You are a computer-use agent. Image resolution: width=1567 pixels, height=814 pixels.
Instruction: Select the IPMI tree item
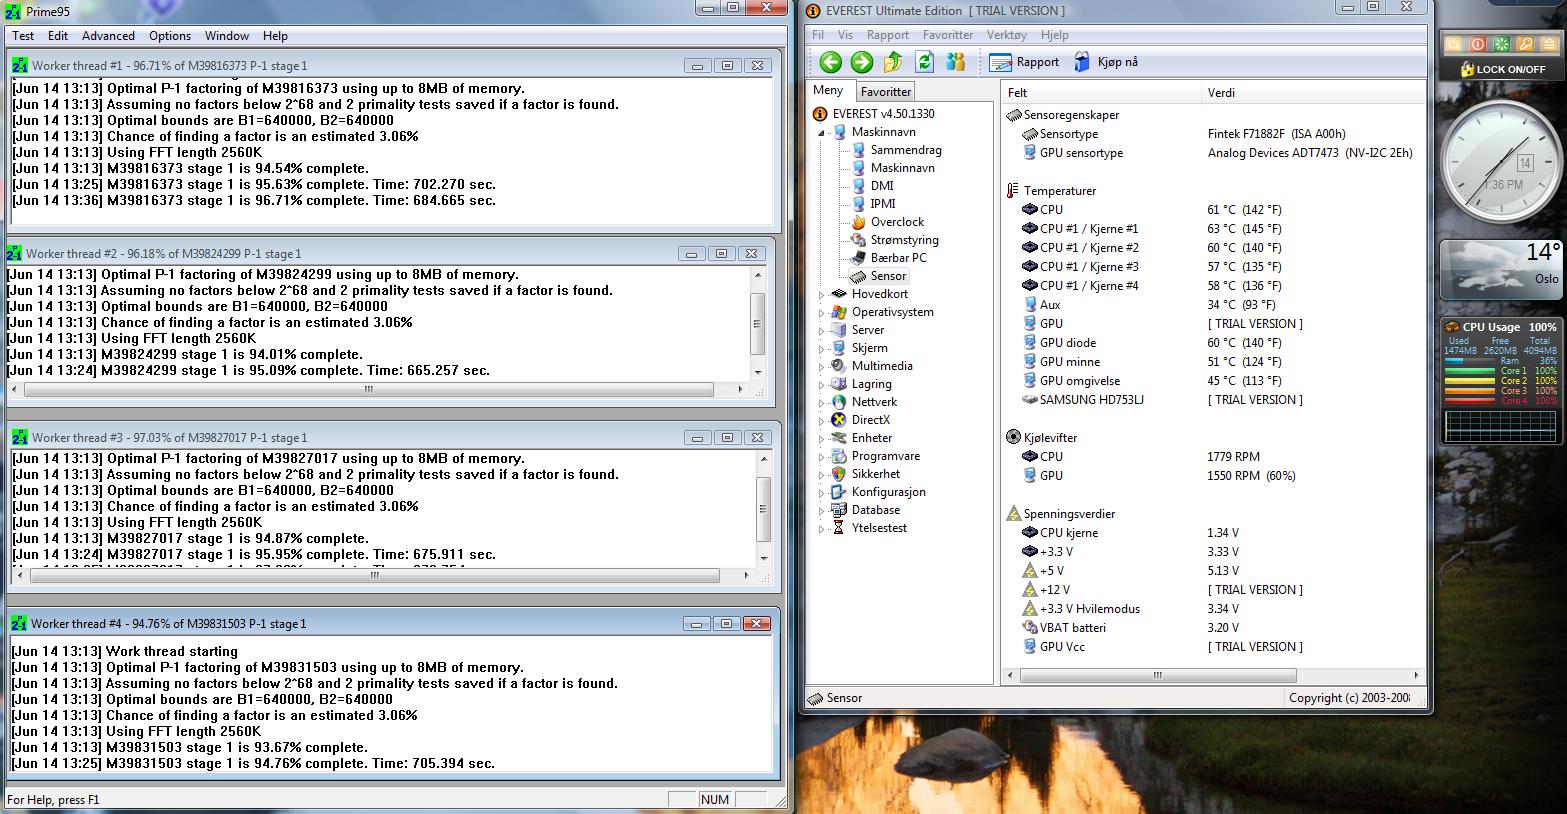click(x=883, y=204)
